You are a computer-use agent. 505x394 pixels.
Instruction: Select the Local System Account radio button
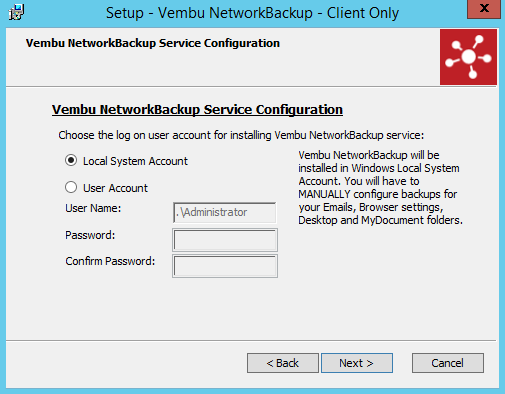pyautogui.click(x=71, y=160)
